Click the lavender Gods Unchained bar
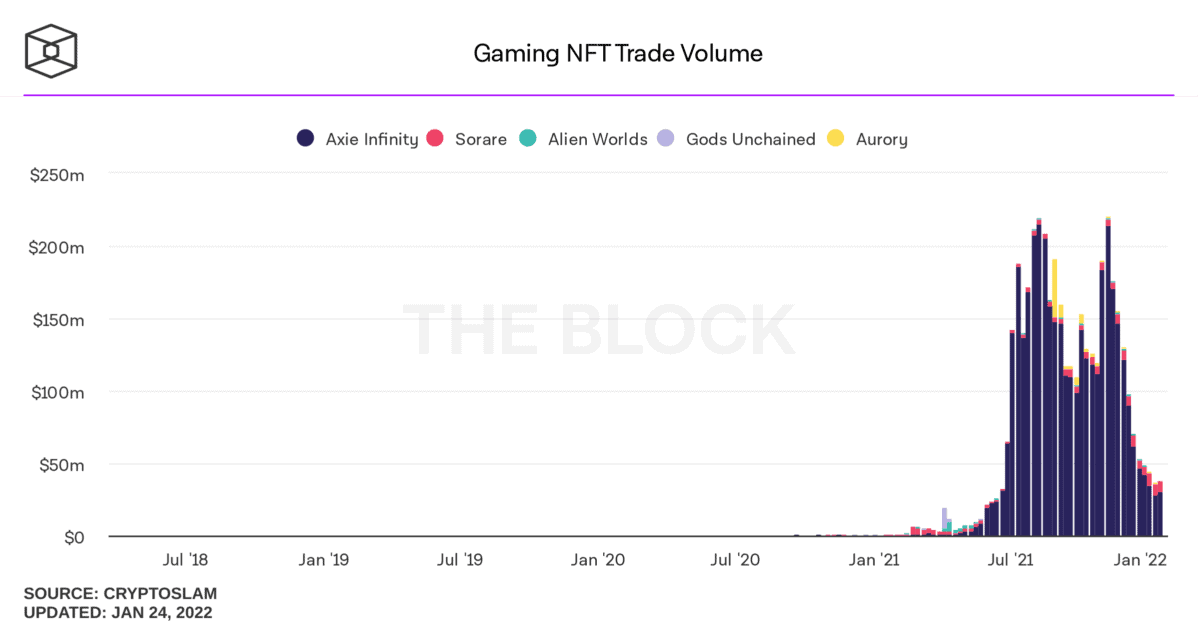1200x630 pixels. 944,513
